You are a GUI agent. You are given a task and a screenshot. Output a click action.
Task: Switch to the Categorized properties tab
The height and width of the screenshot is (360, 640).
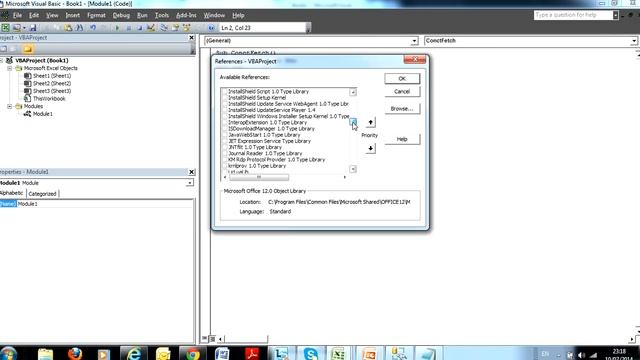(42, 194)
